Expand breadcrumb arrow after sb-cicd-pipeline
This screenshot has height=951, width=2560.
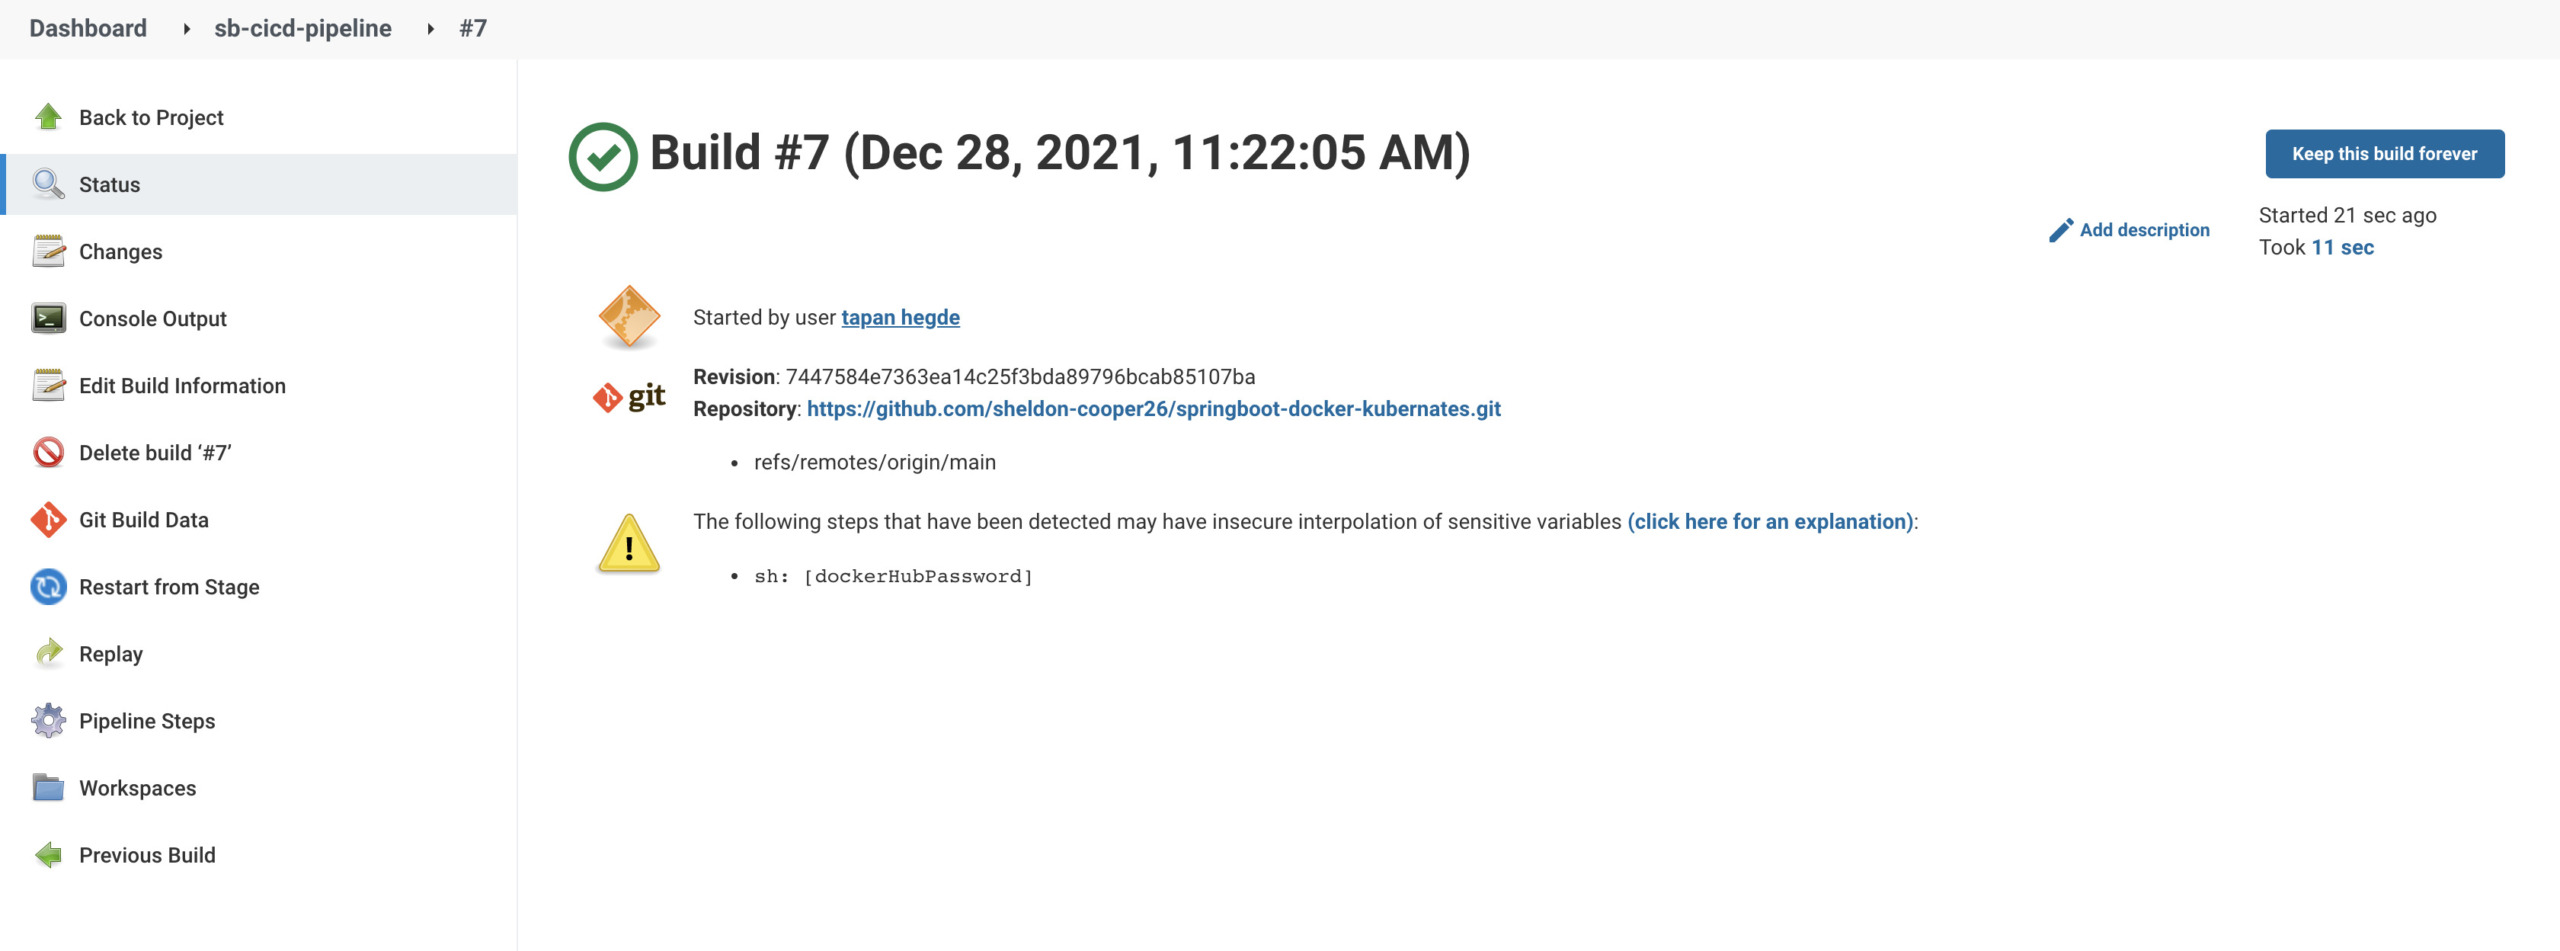click(x=430, y=29)
